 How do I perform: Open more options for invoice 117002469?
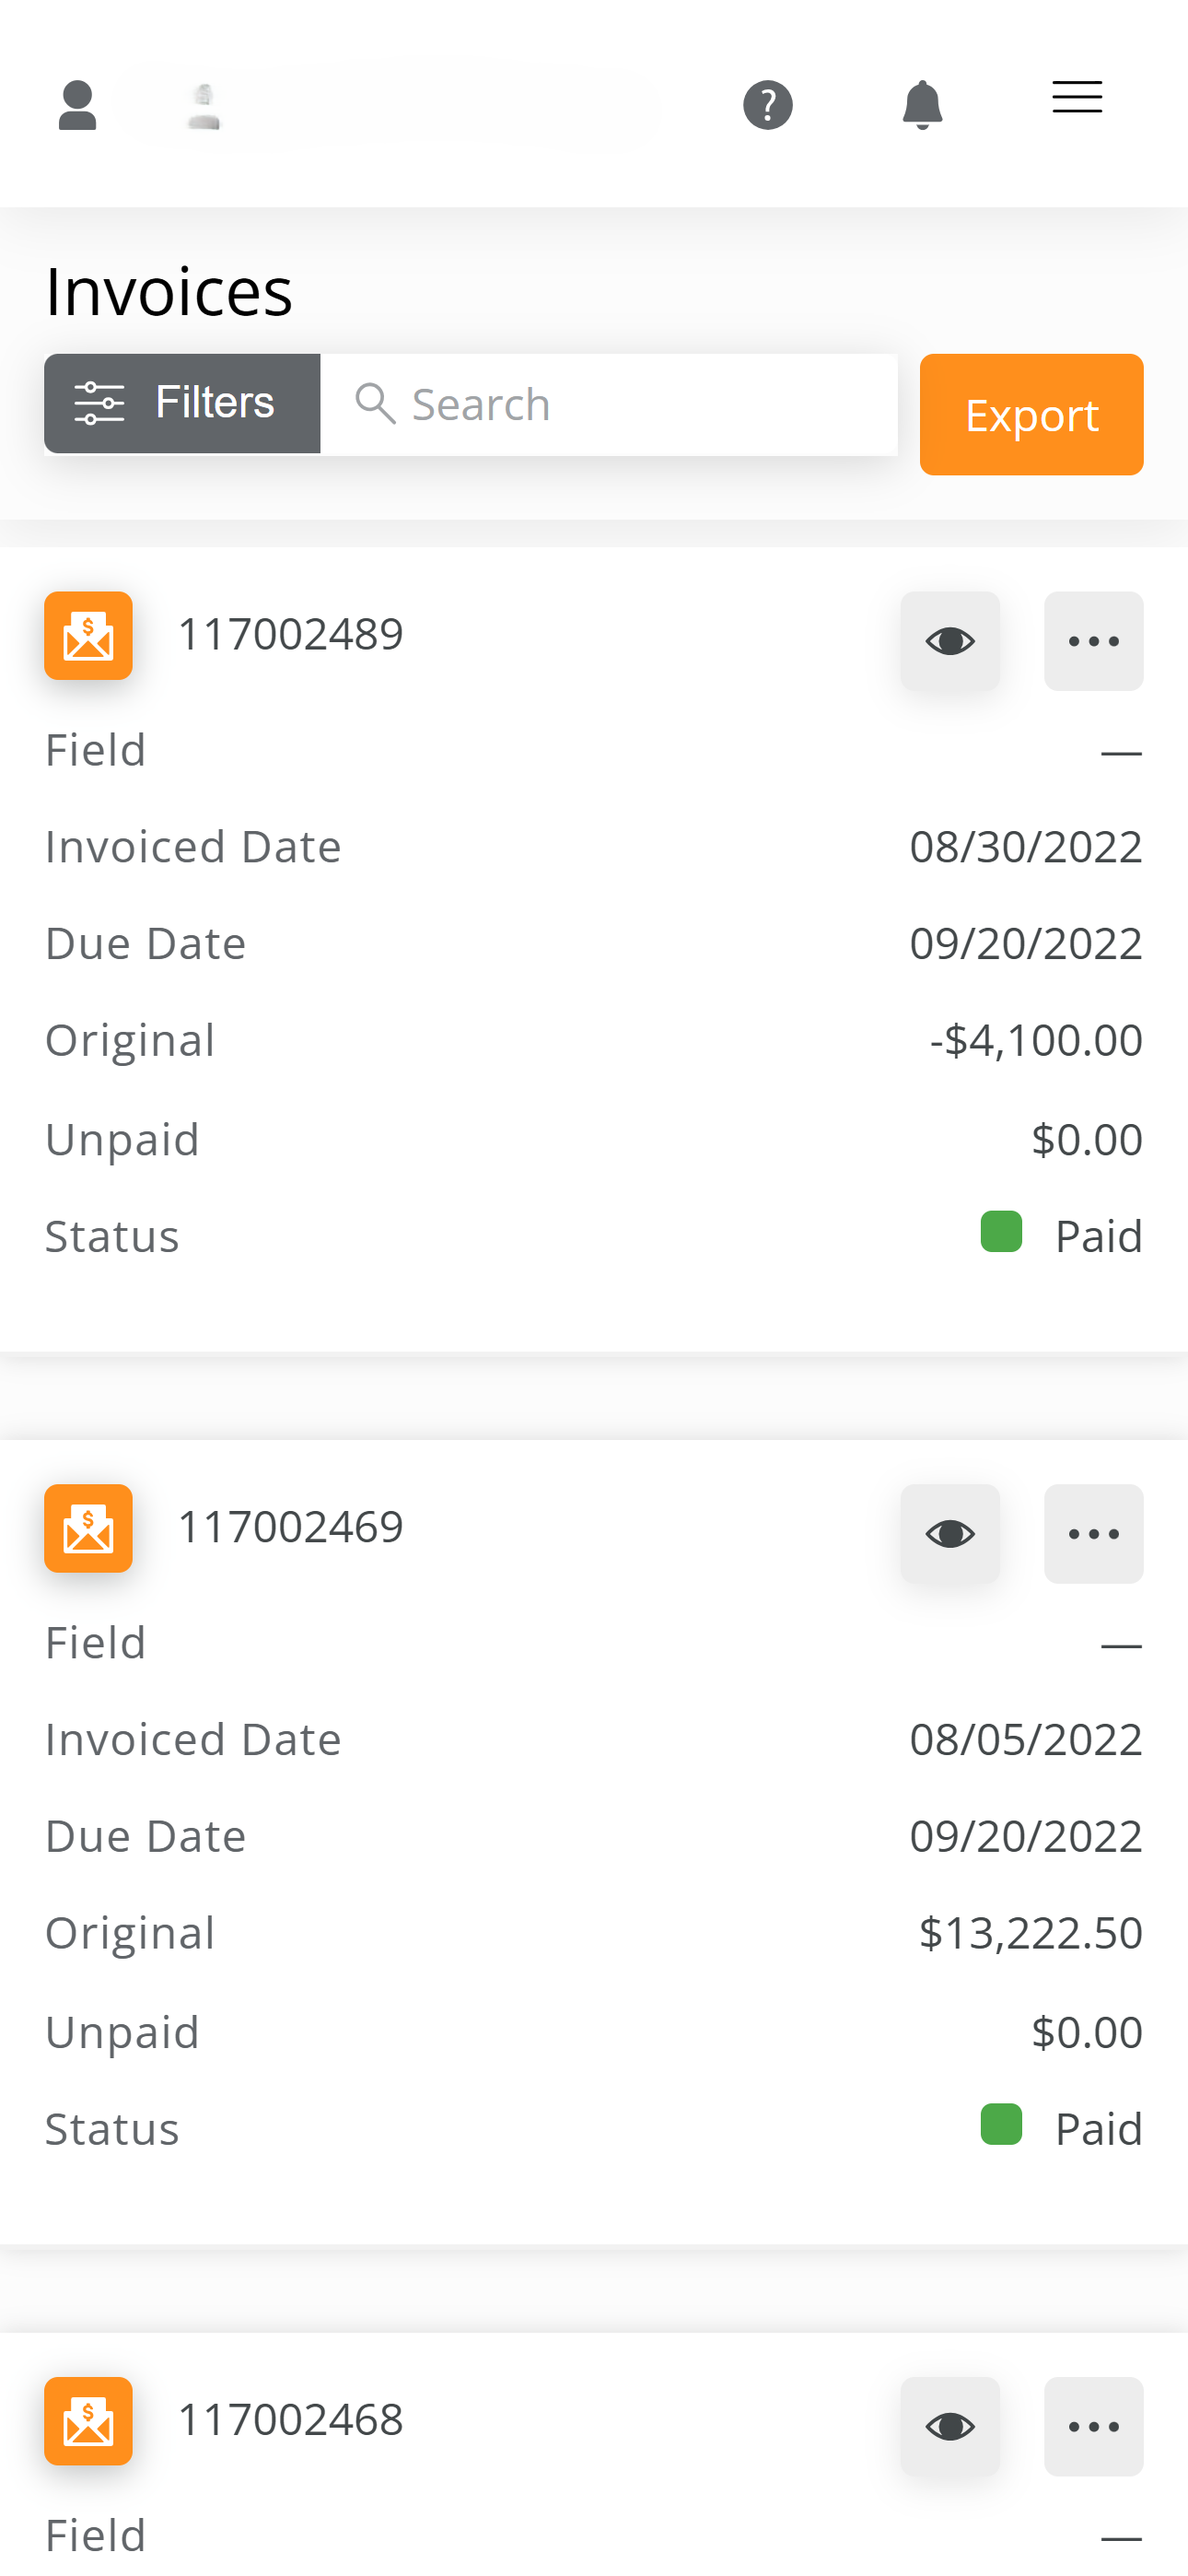tap(1094, 1534)
